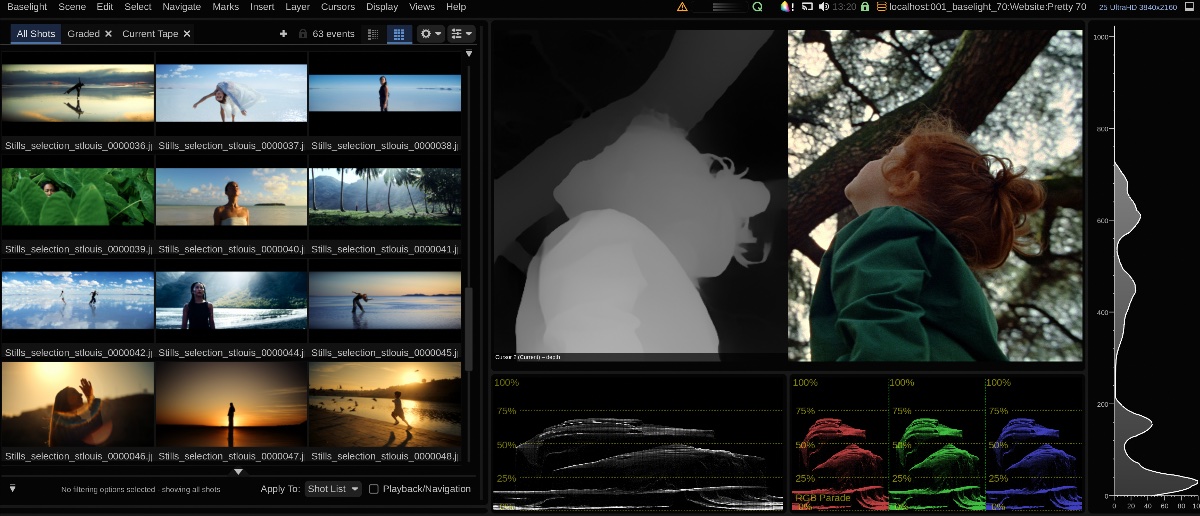Viewport: 1200px width, 516px height.
Task: Switch to the All Shots tab
Action: (x=36, y=34)
